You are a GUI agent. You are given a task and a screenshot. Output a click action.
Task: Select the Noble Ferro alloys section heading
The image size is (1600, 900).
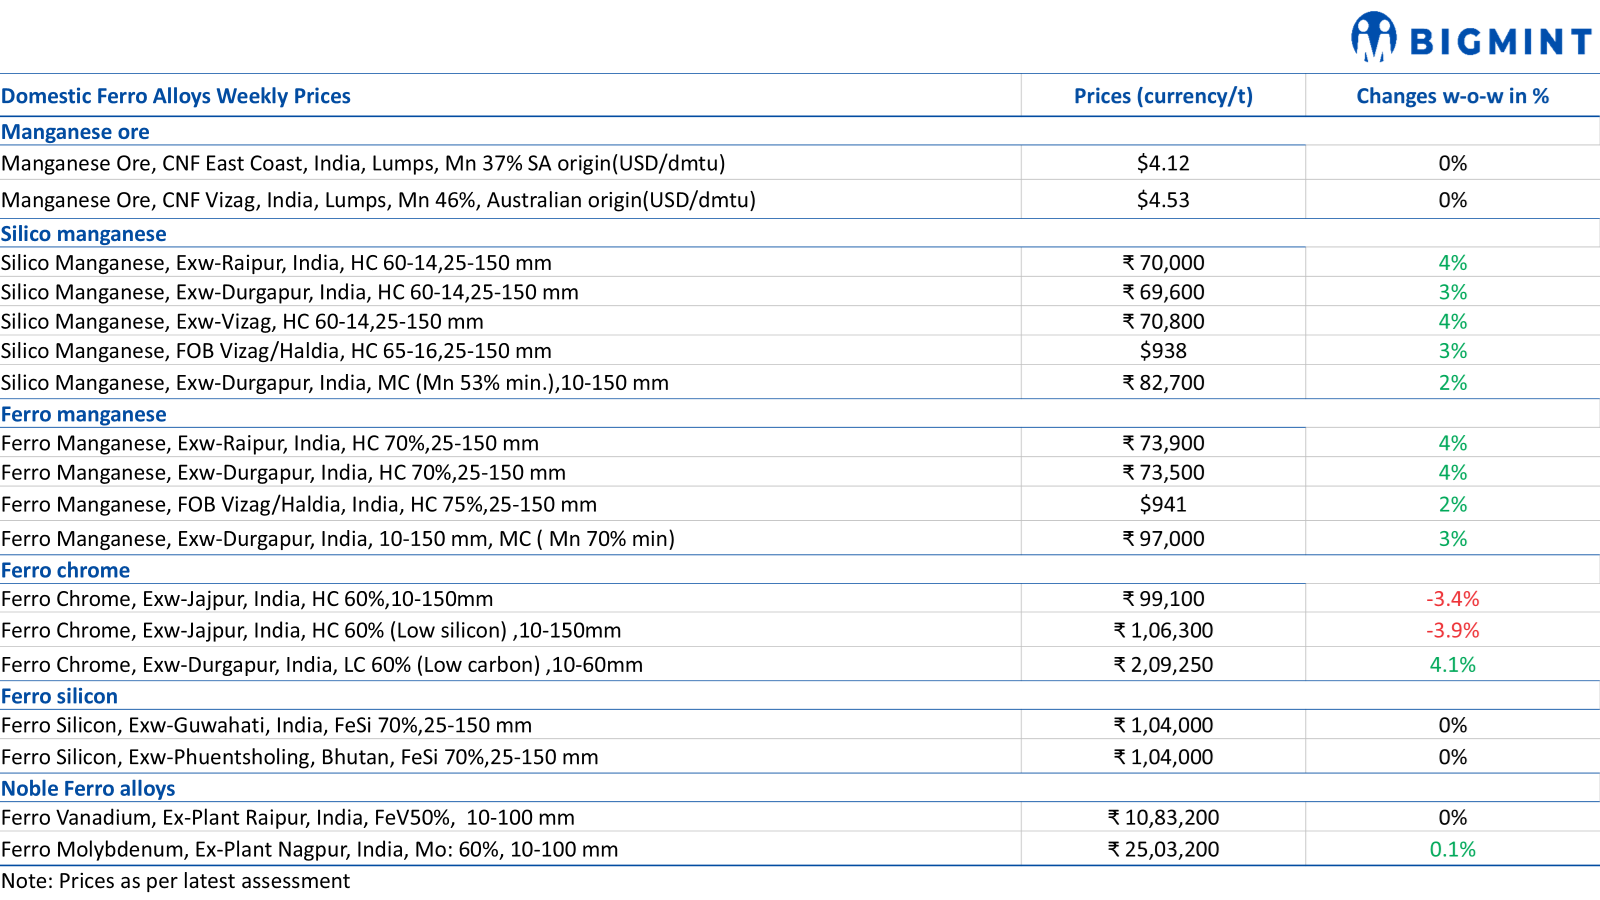point(88,788)
